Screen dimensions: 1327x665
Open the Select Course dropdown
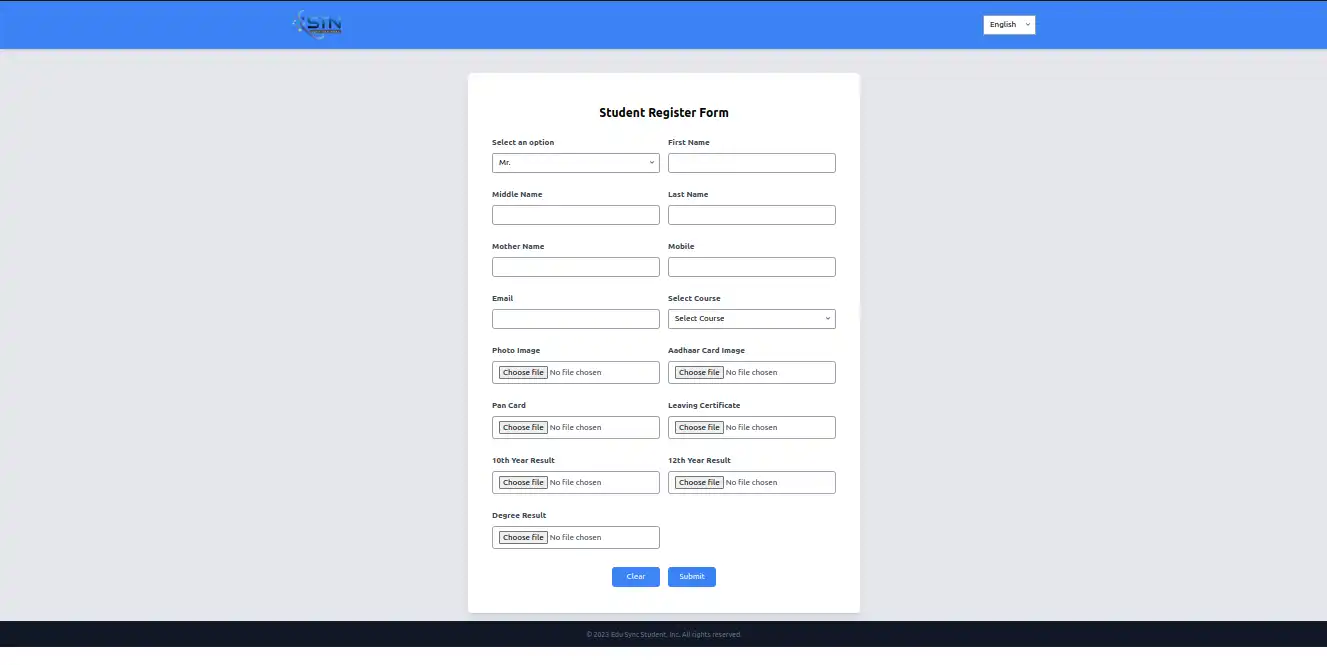tap(751, 319)
